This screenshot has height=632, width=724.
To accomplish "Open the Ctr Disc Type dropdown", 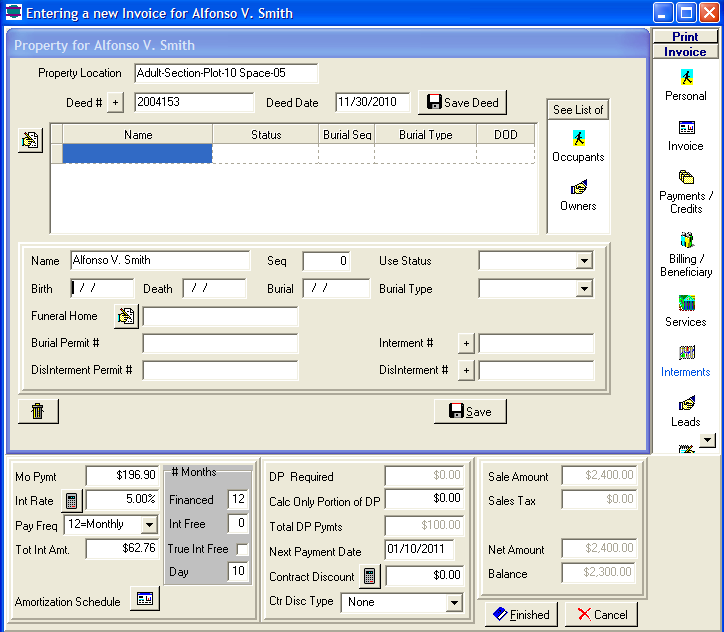I will 453,603.
